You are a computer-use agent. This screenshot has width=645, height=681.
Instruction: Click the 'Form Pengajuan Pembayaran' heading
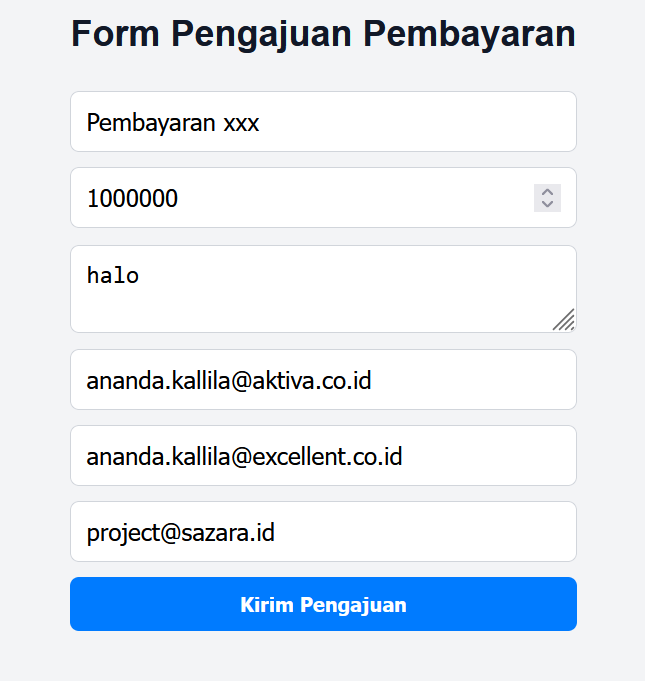tap(323, 34)
